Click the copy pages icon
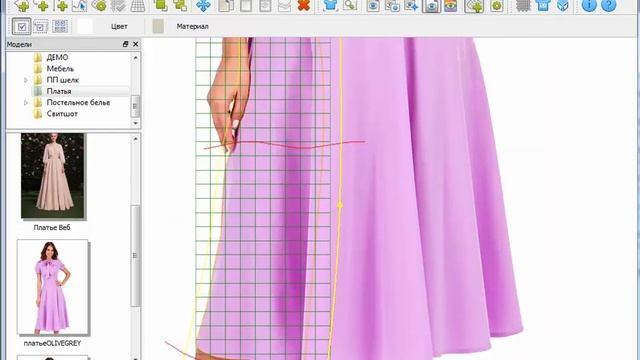Viewport: 640px width, 360px height. click(x=226, y=5)
